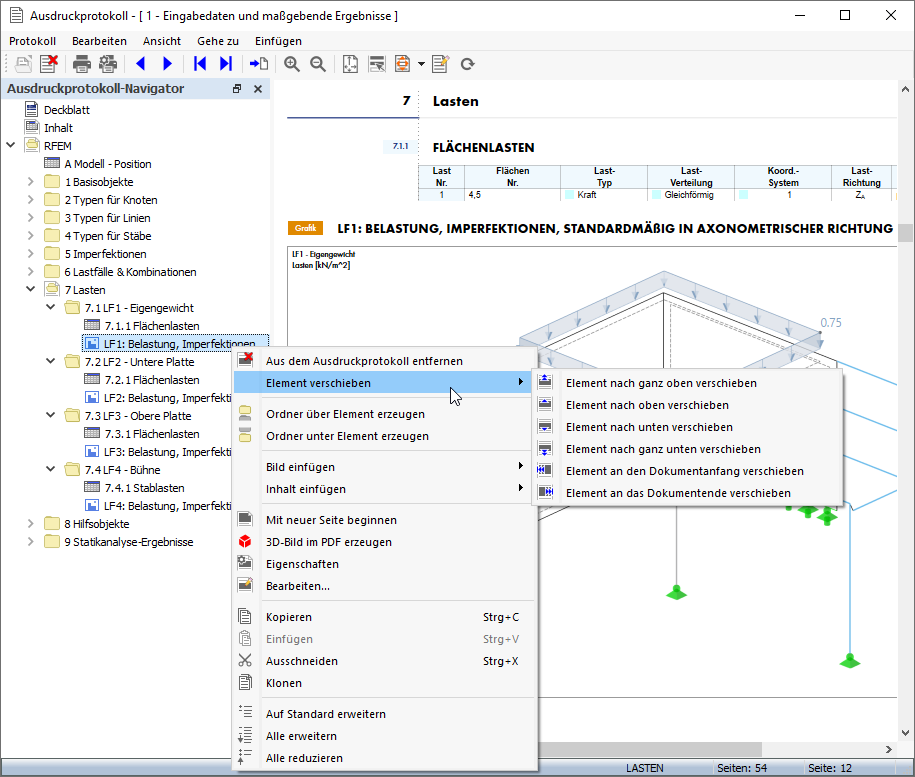Click the red 3D PDF cube icon
Screen dimensions: 915x777
click(x=245, y=541)
